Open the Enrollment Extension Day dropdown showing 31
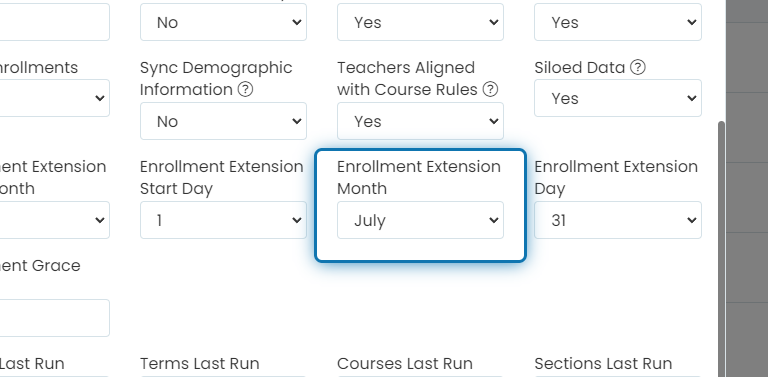The height and width of the screenshot is (377, 768). coord(618,220)
